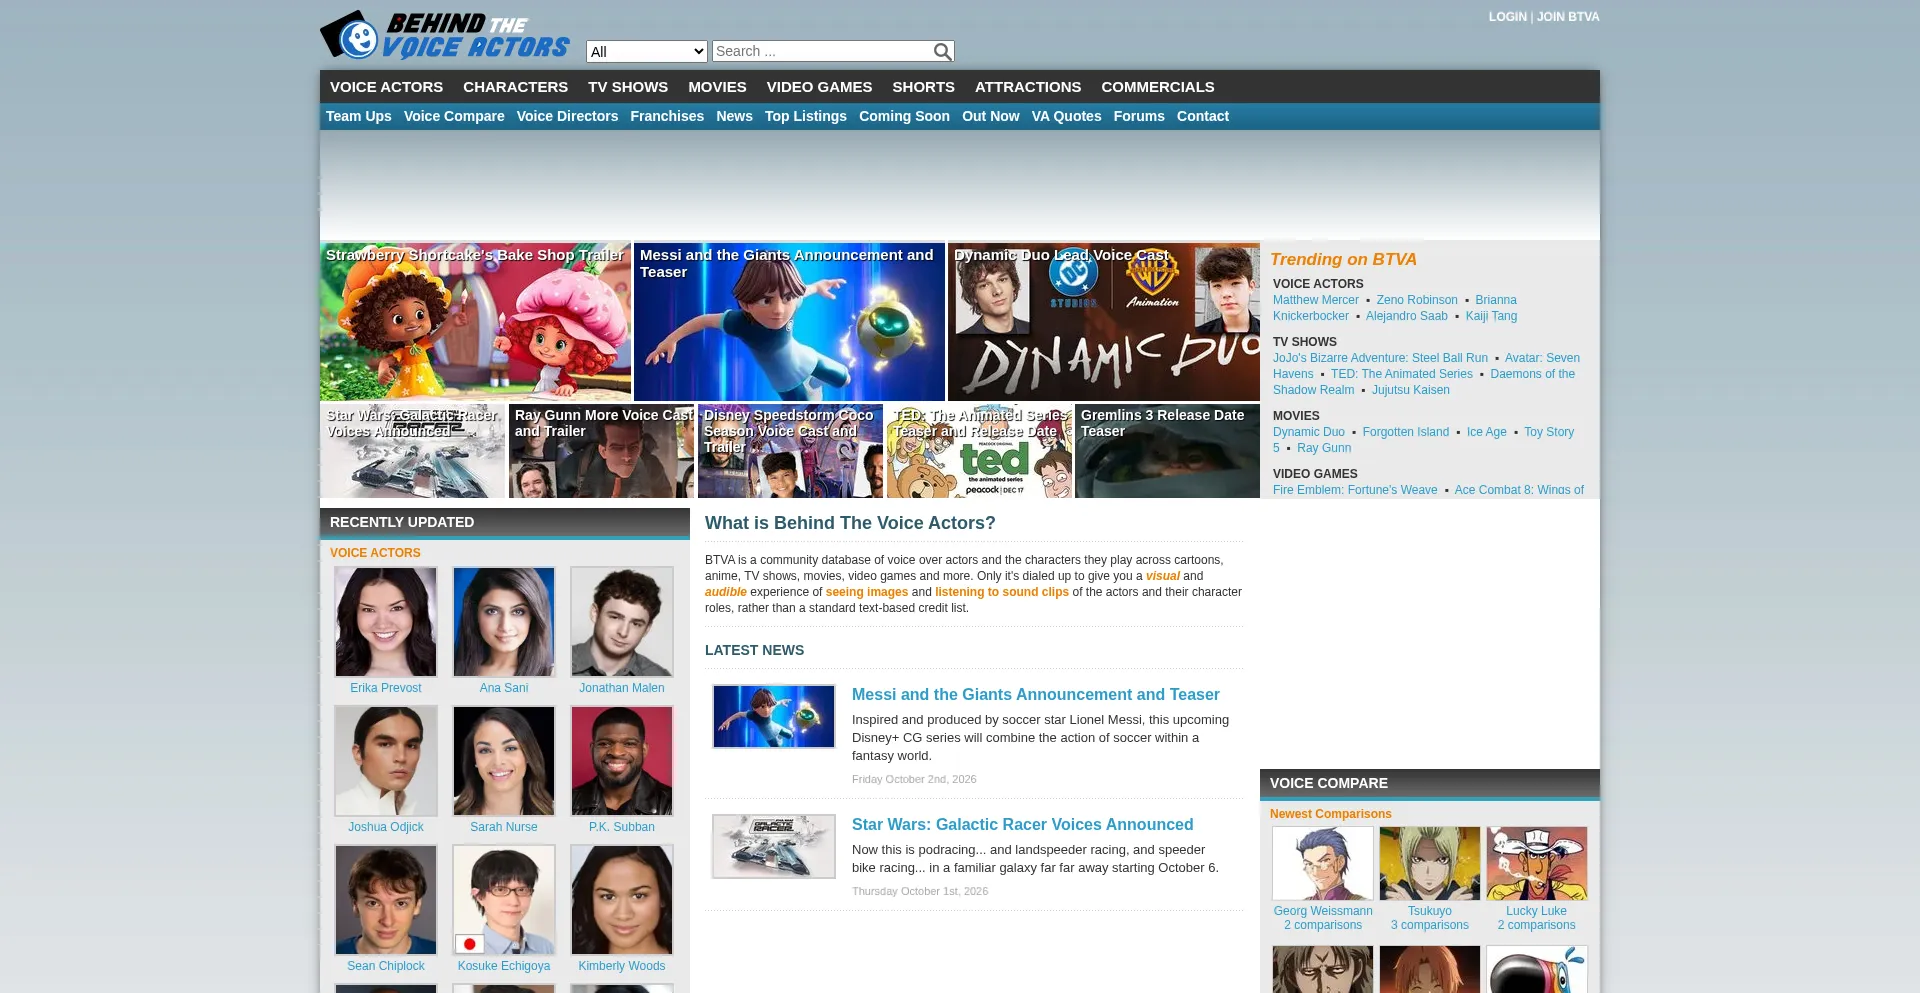Screen dimensions: 1920x993
Task: Open the Star Wars: Galactic Racer Voices Announced headline
Action: click(x=1022, y=825)
